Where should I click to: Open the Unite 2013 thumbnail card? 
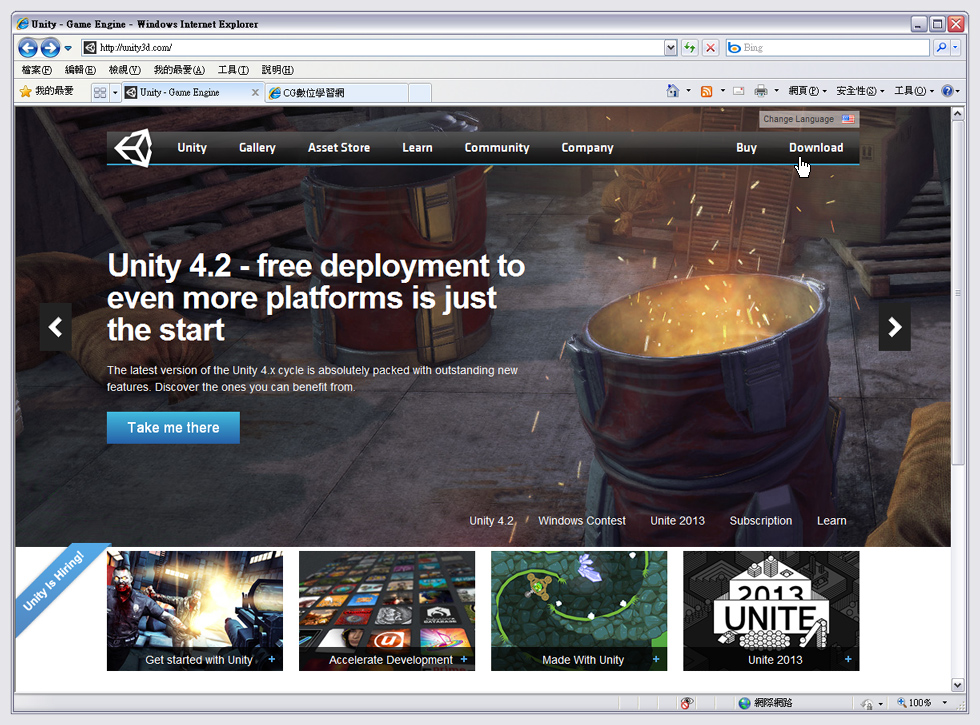[771, 611]
